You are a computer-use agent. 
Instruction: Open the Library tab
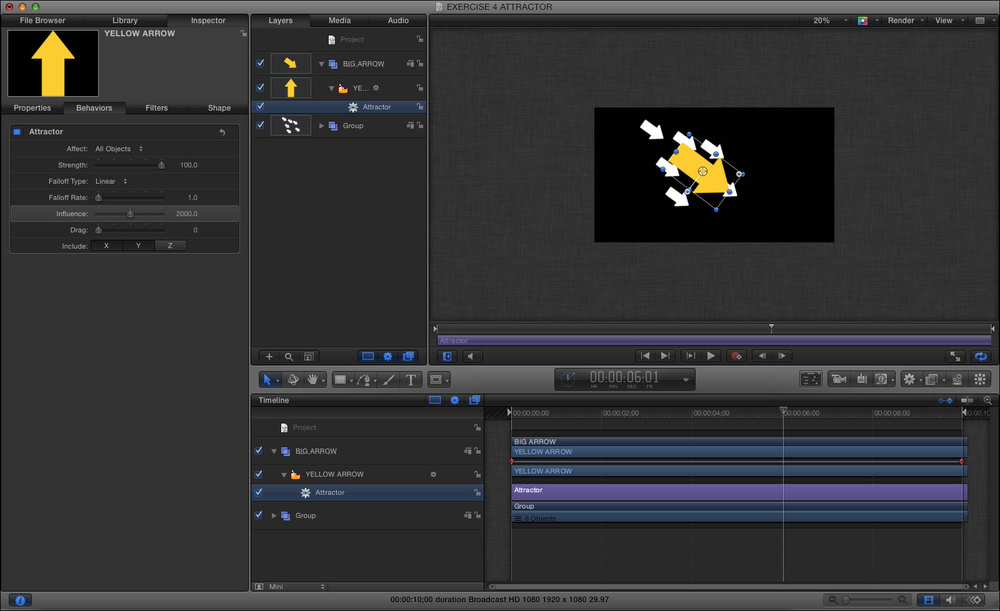[125, 20]
